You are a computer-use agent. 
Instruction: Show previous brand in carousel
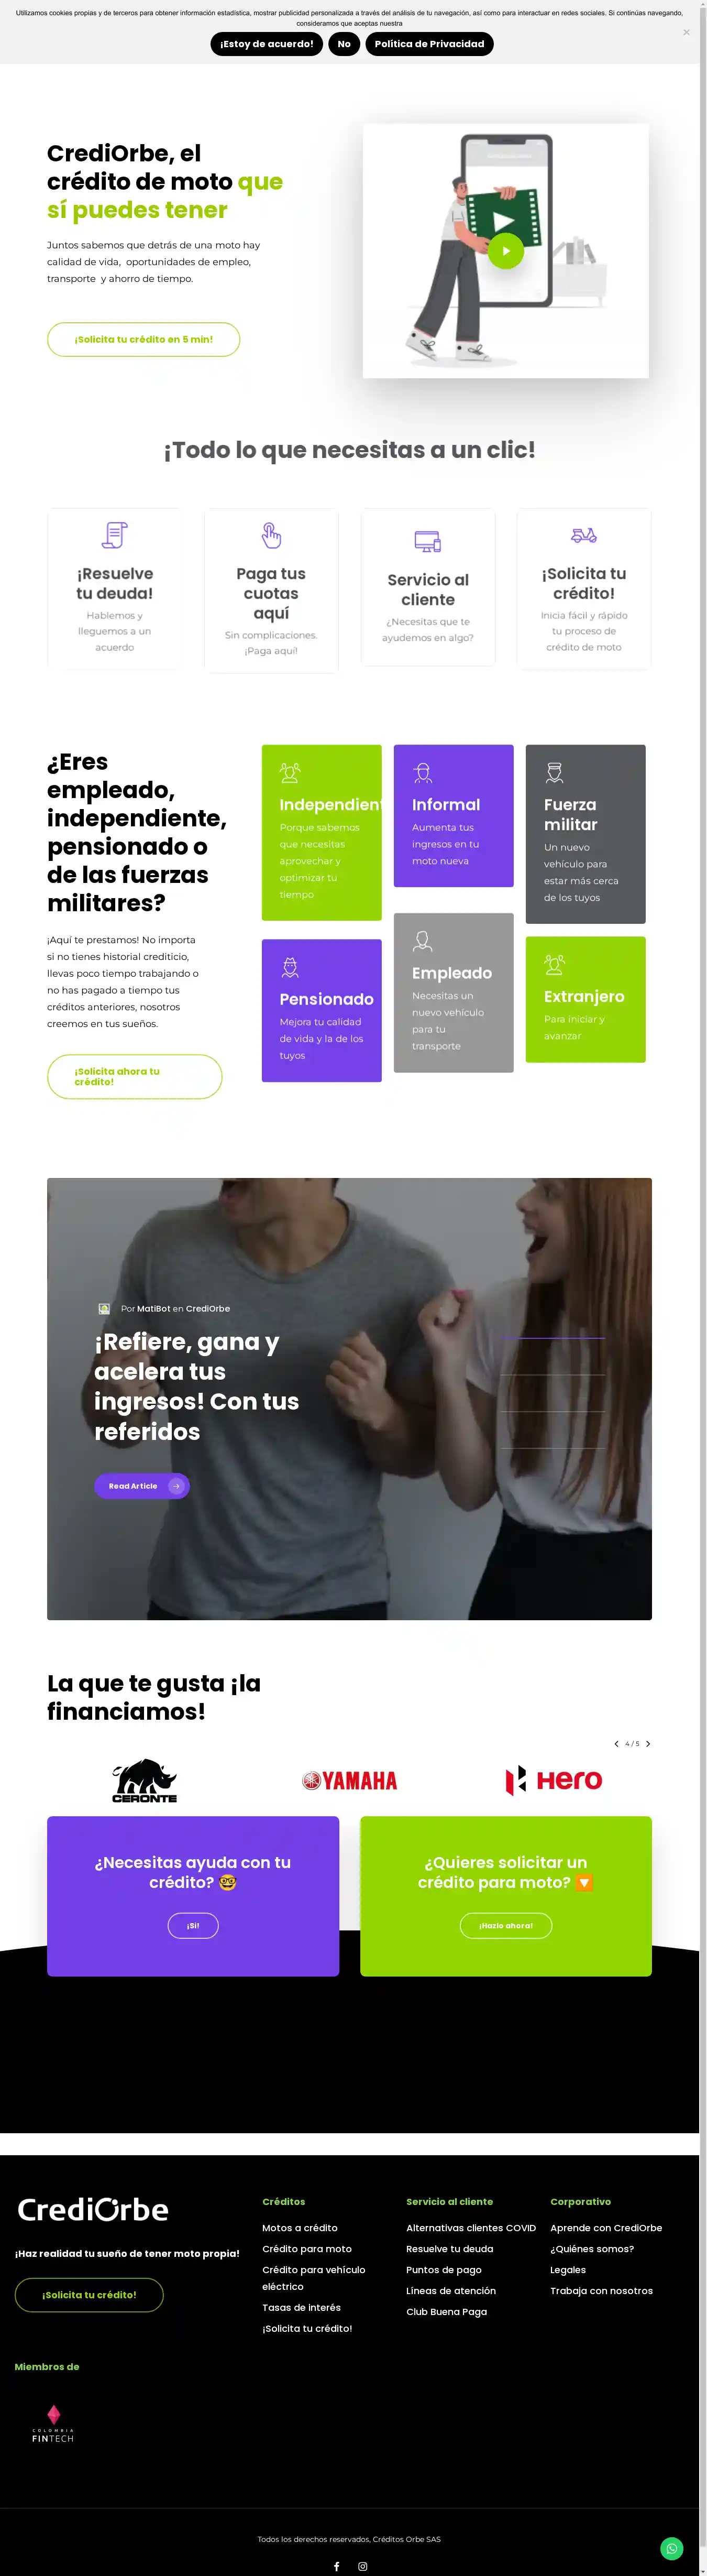click(x=616, y=1743)
